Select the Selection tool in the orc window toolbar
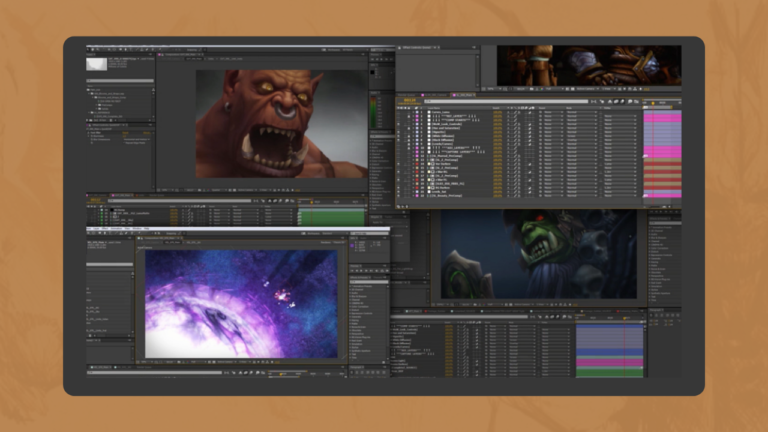Image resolution: width=768 pixels, height=432 pixels. [90, 48]
